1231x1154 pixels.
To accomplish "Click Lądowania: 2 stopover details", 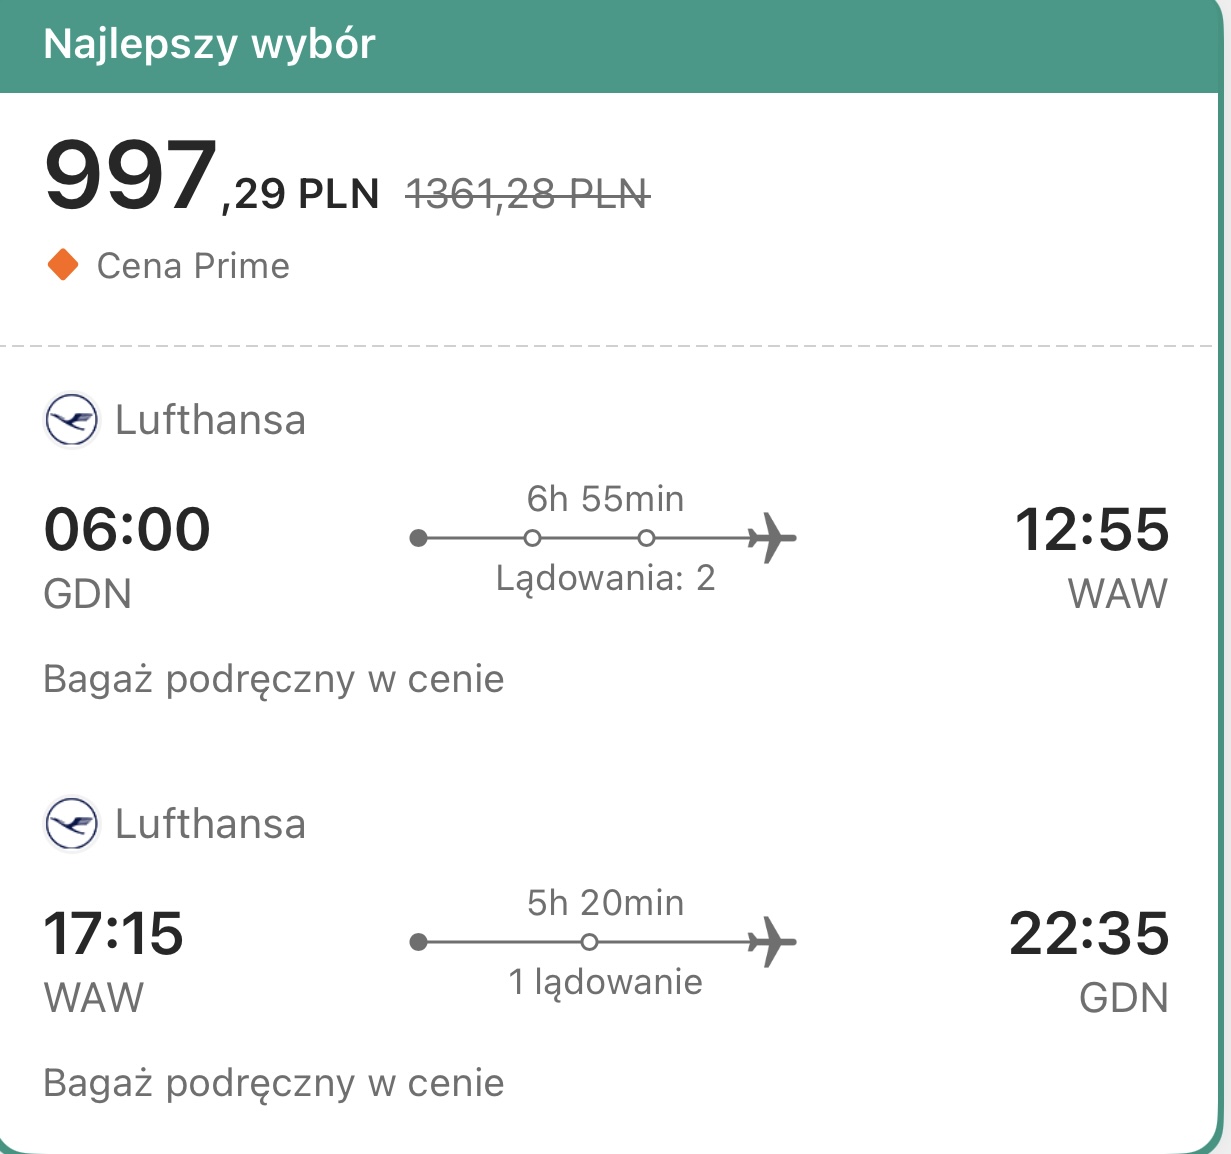I will coord(606,578).
